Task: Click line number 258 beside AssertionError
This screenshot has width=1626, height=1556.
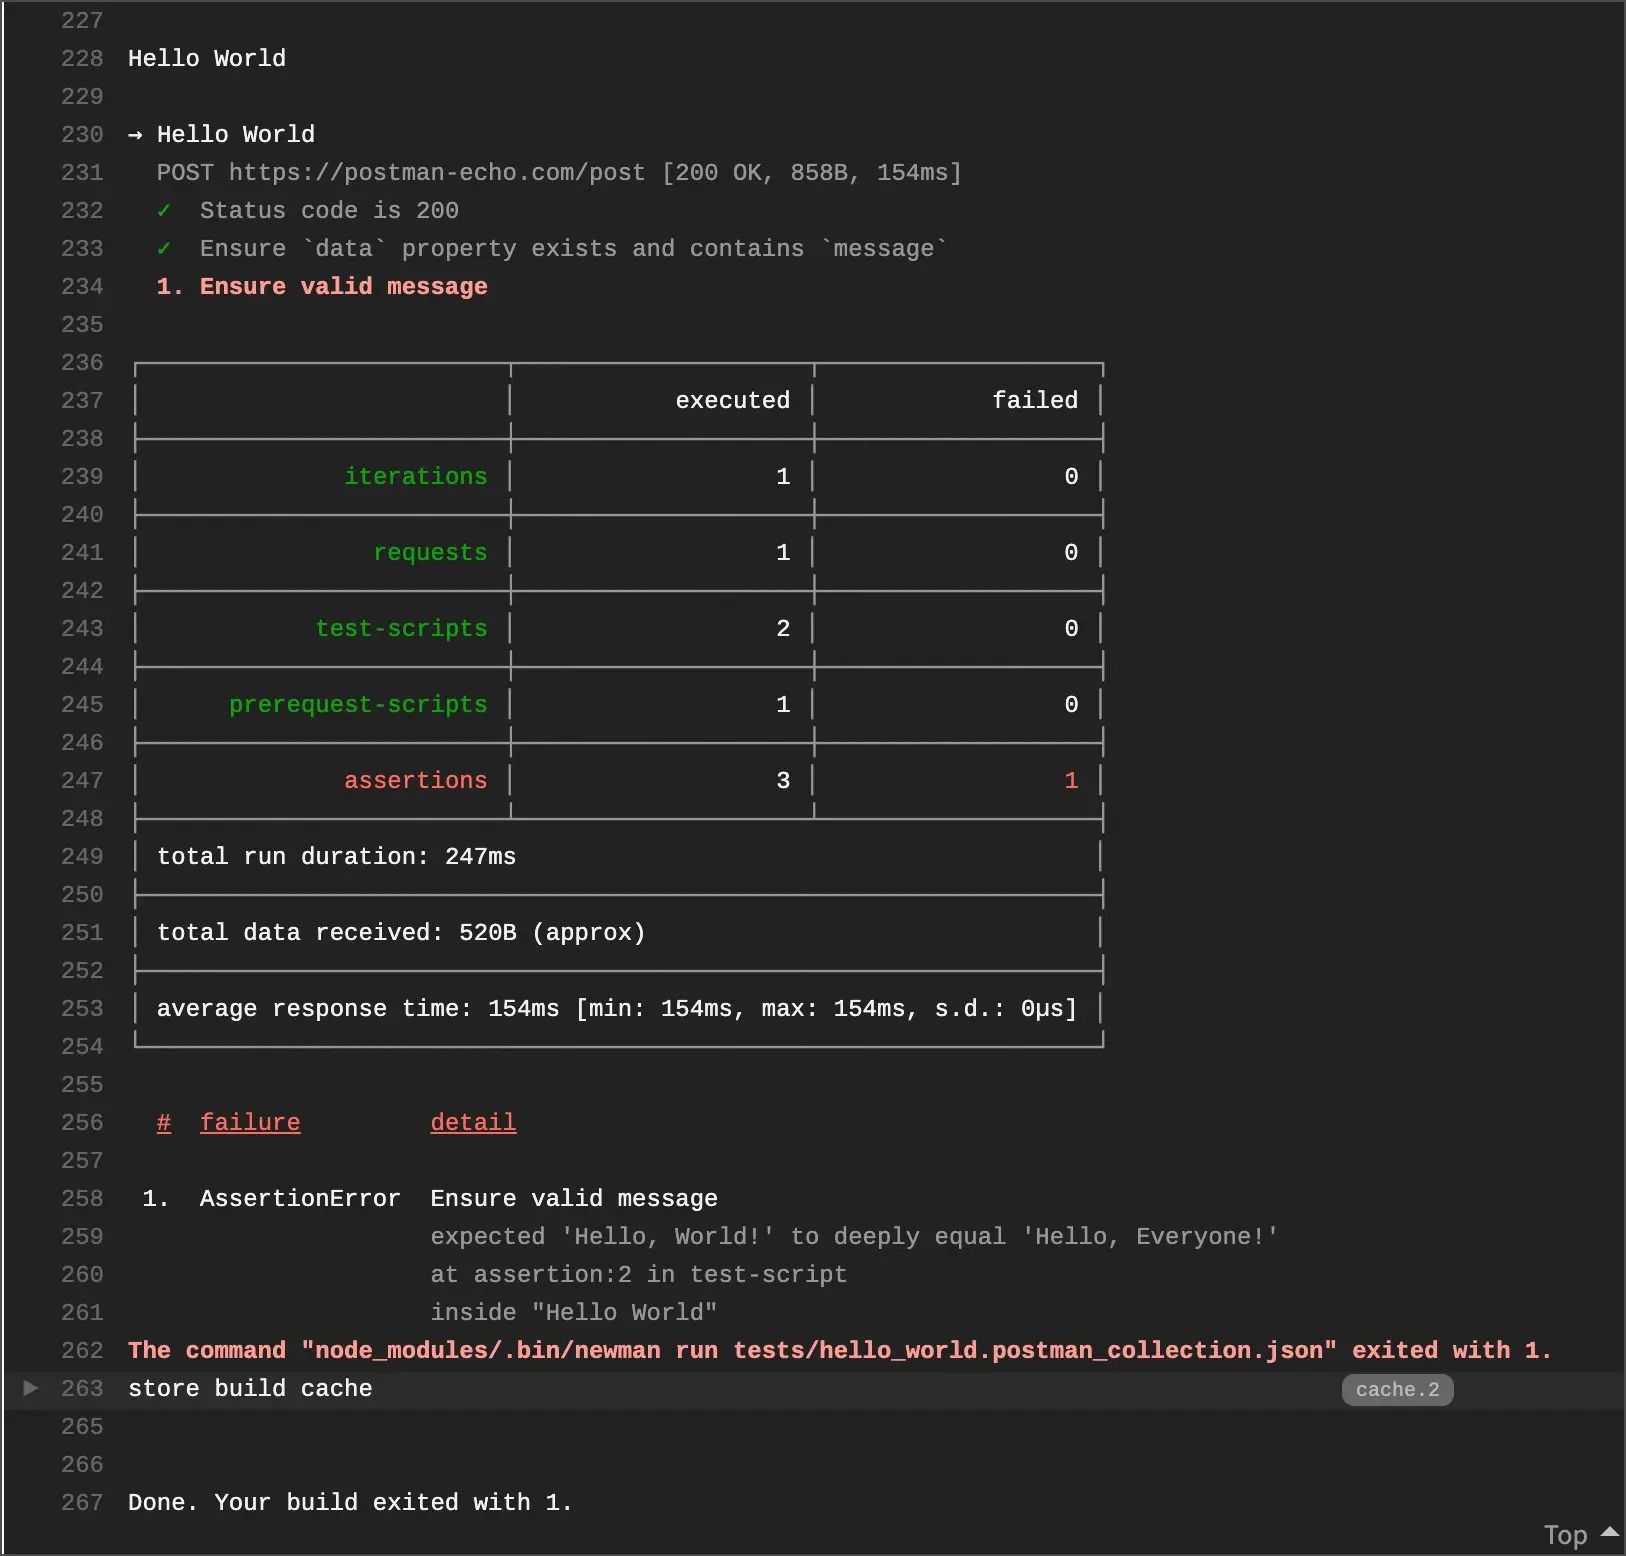Action: pyautogui.click(x=82, y=1198)
